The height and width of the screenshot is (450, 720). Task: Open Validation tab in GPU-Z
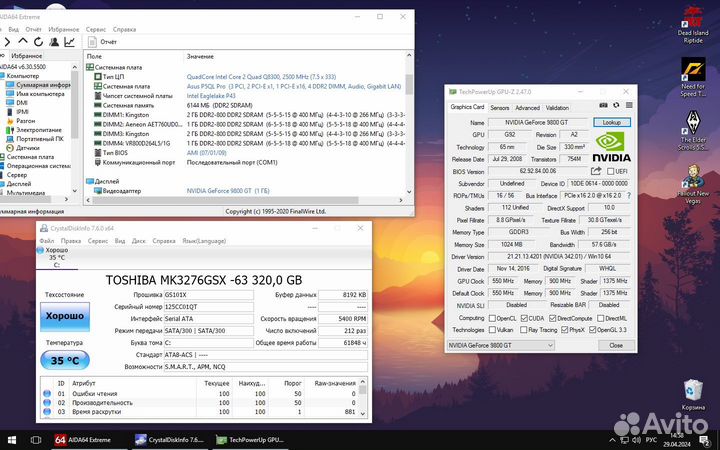[557, 108]
